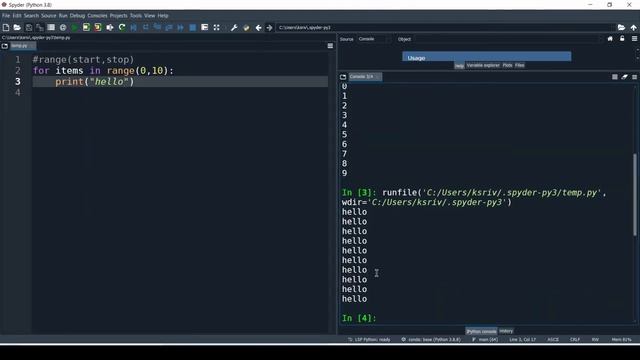Screen dimensions: 640x360
Task: Click the Object input field in Help
Action: (508, 39)
